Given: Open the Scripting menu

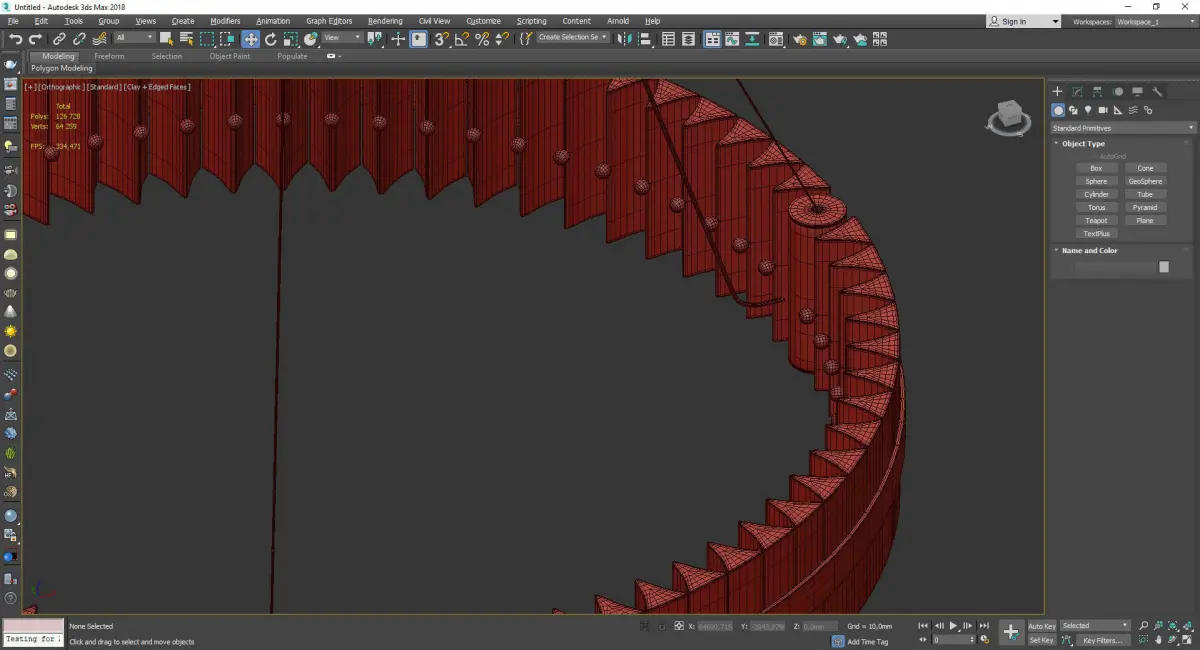Looking at the screenshot, I should (x=531, y=21).
